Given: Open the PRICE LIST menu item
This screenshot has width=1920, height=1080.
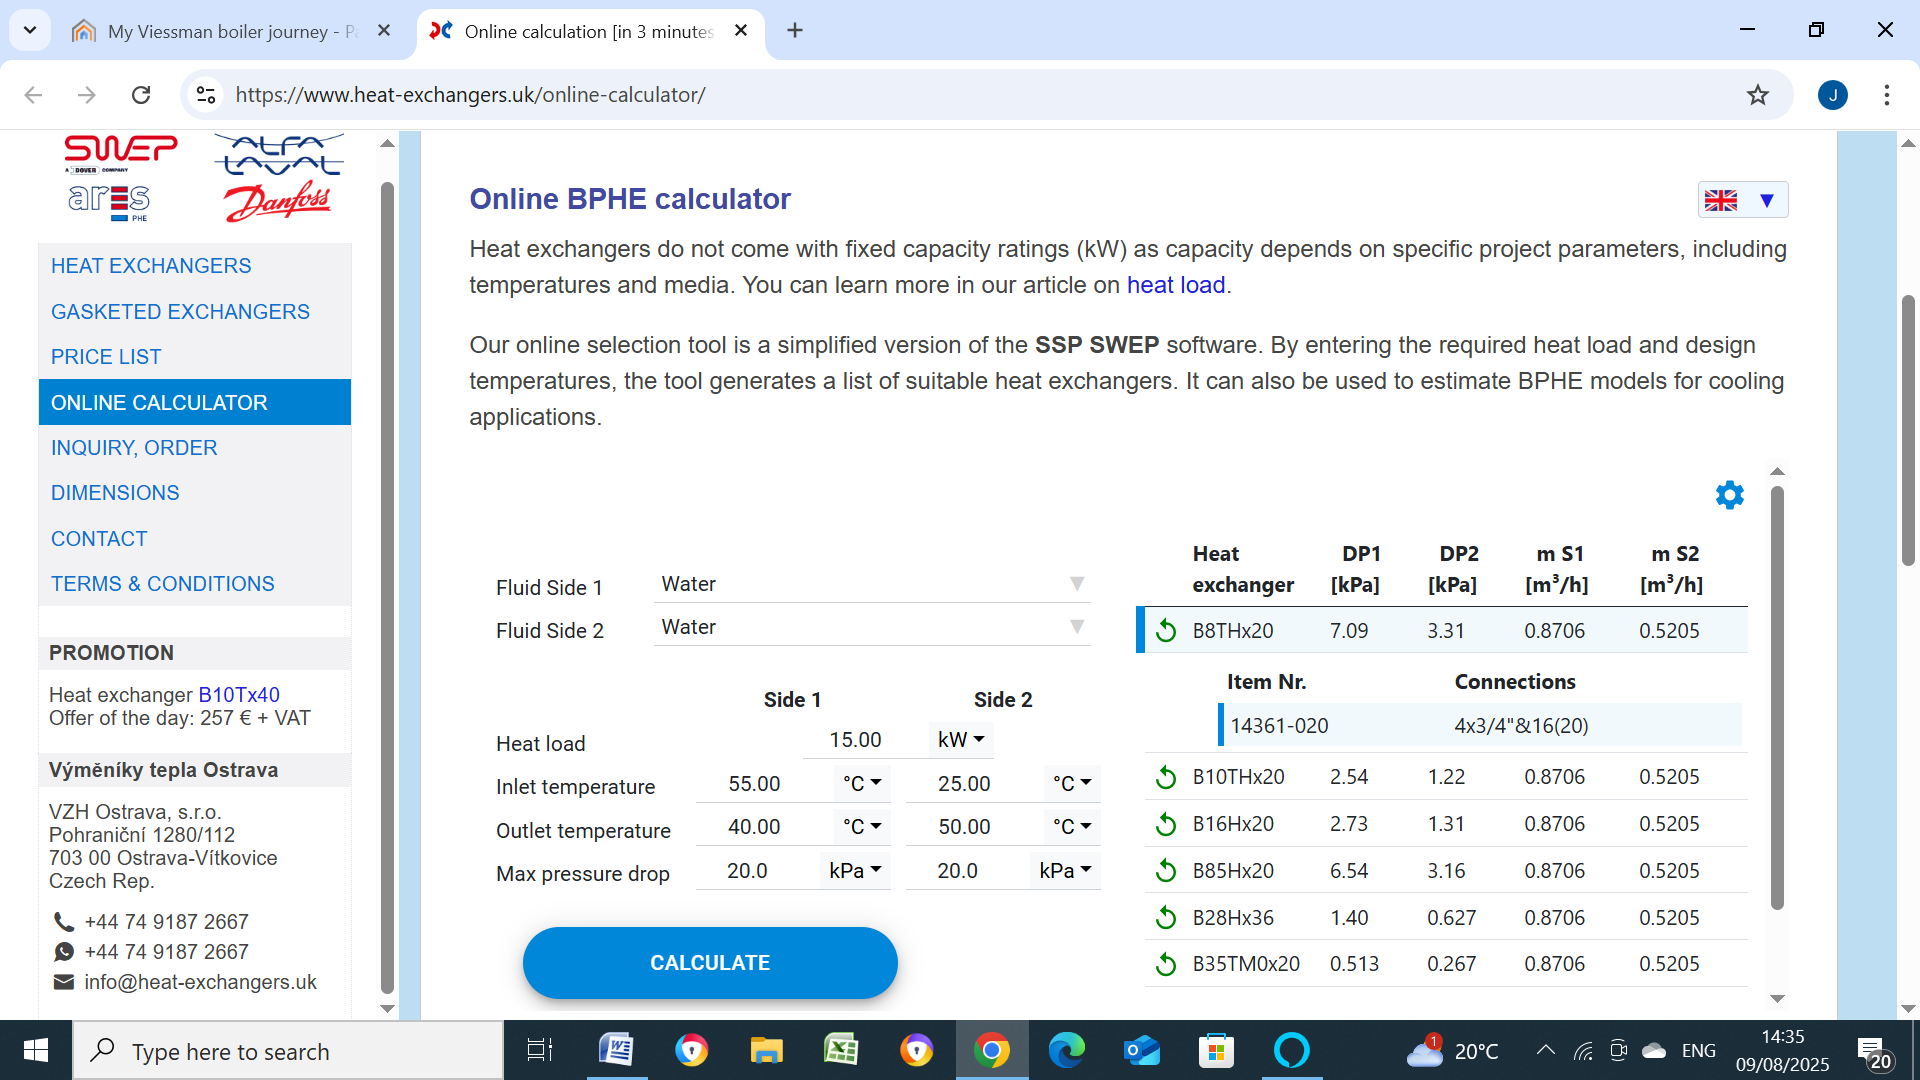Looking at the screenshot, I should (106, 357).
